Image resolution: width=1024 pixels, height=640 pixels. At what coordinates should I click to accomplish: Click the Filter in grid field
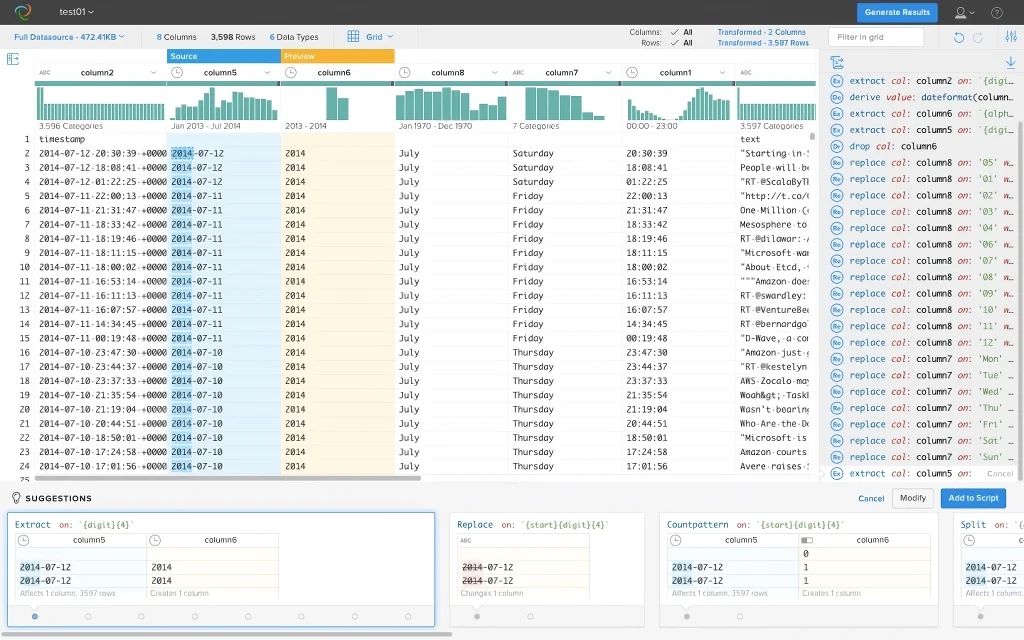point(876,37)
